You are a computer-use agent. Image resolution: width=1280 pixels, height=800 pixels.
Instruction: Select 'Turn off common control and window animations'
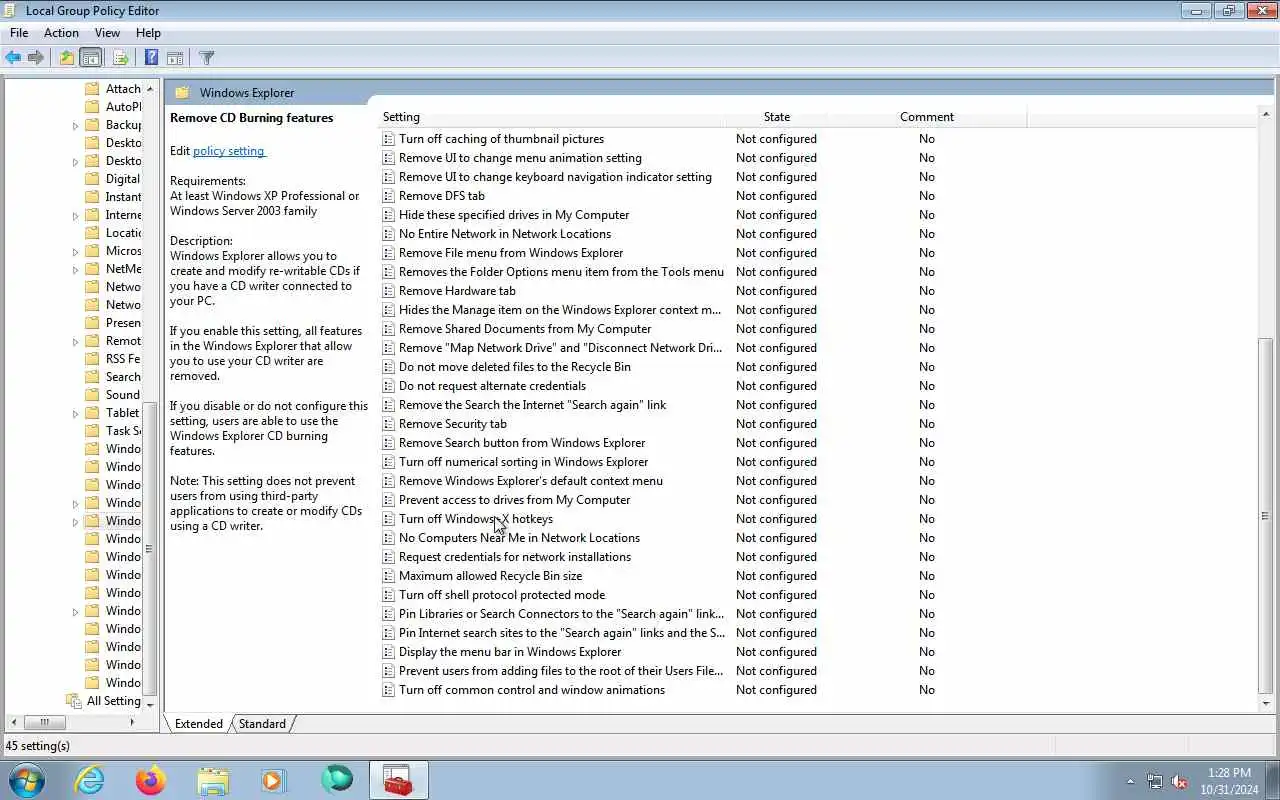532,690
